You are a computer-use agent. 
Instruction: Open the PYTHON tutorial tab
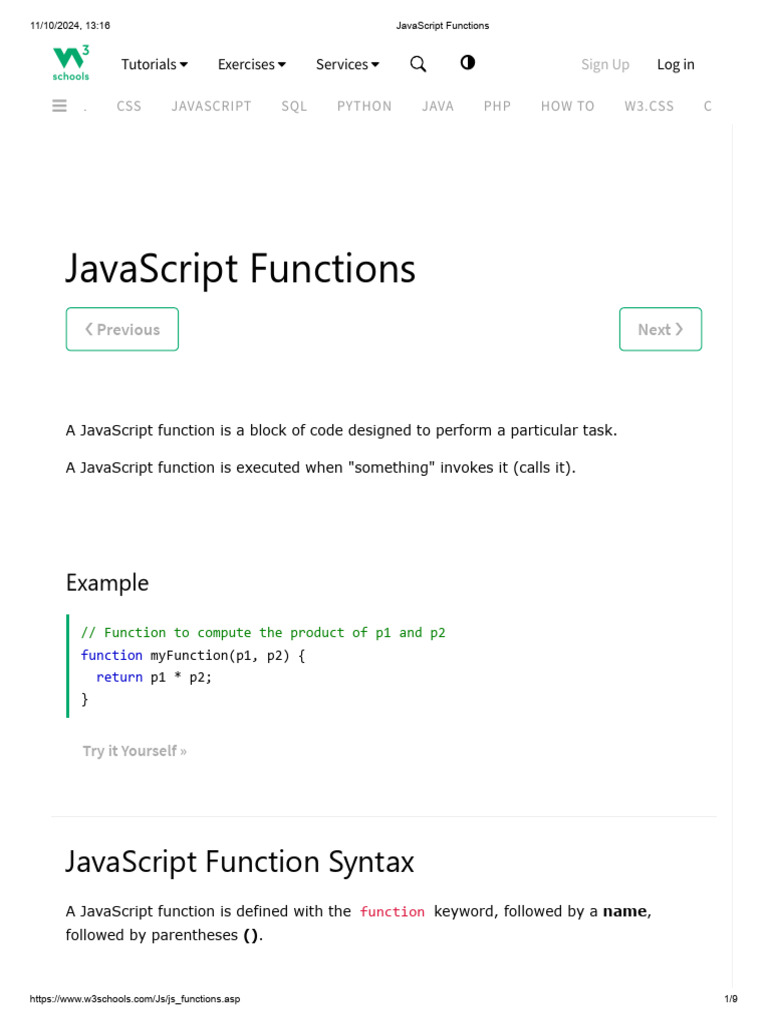pyautogui.click(x=364, y=106)
